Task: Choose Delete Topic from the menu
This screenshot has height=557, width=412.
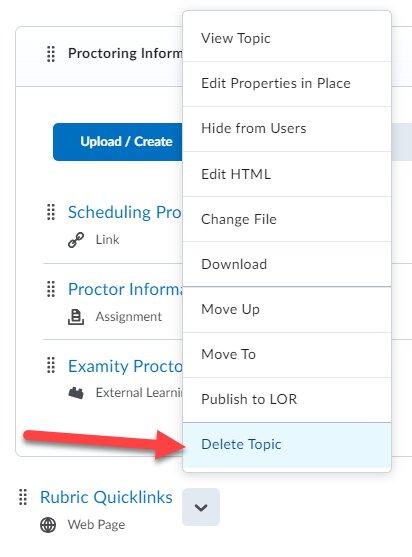Action: (x=287, y=445)
